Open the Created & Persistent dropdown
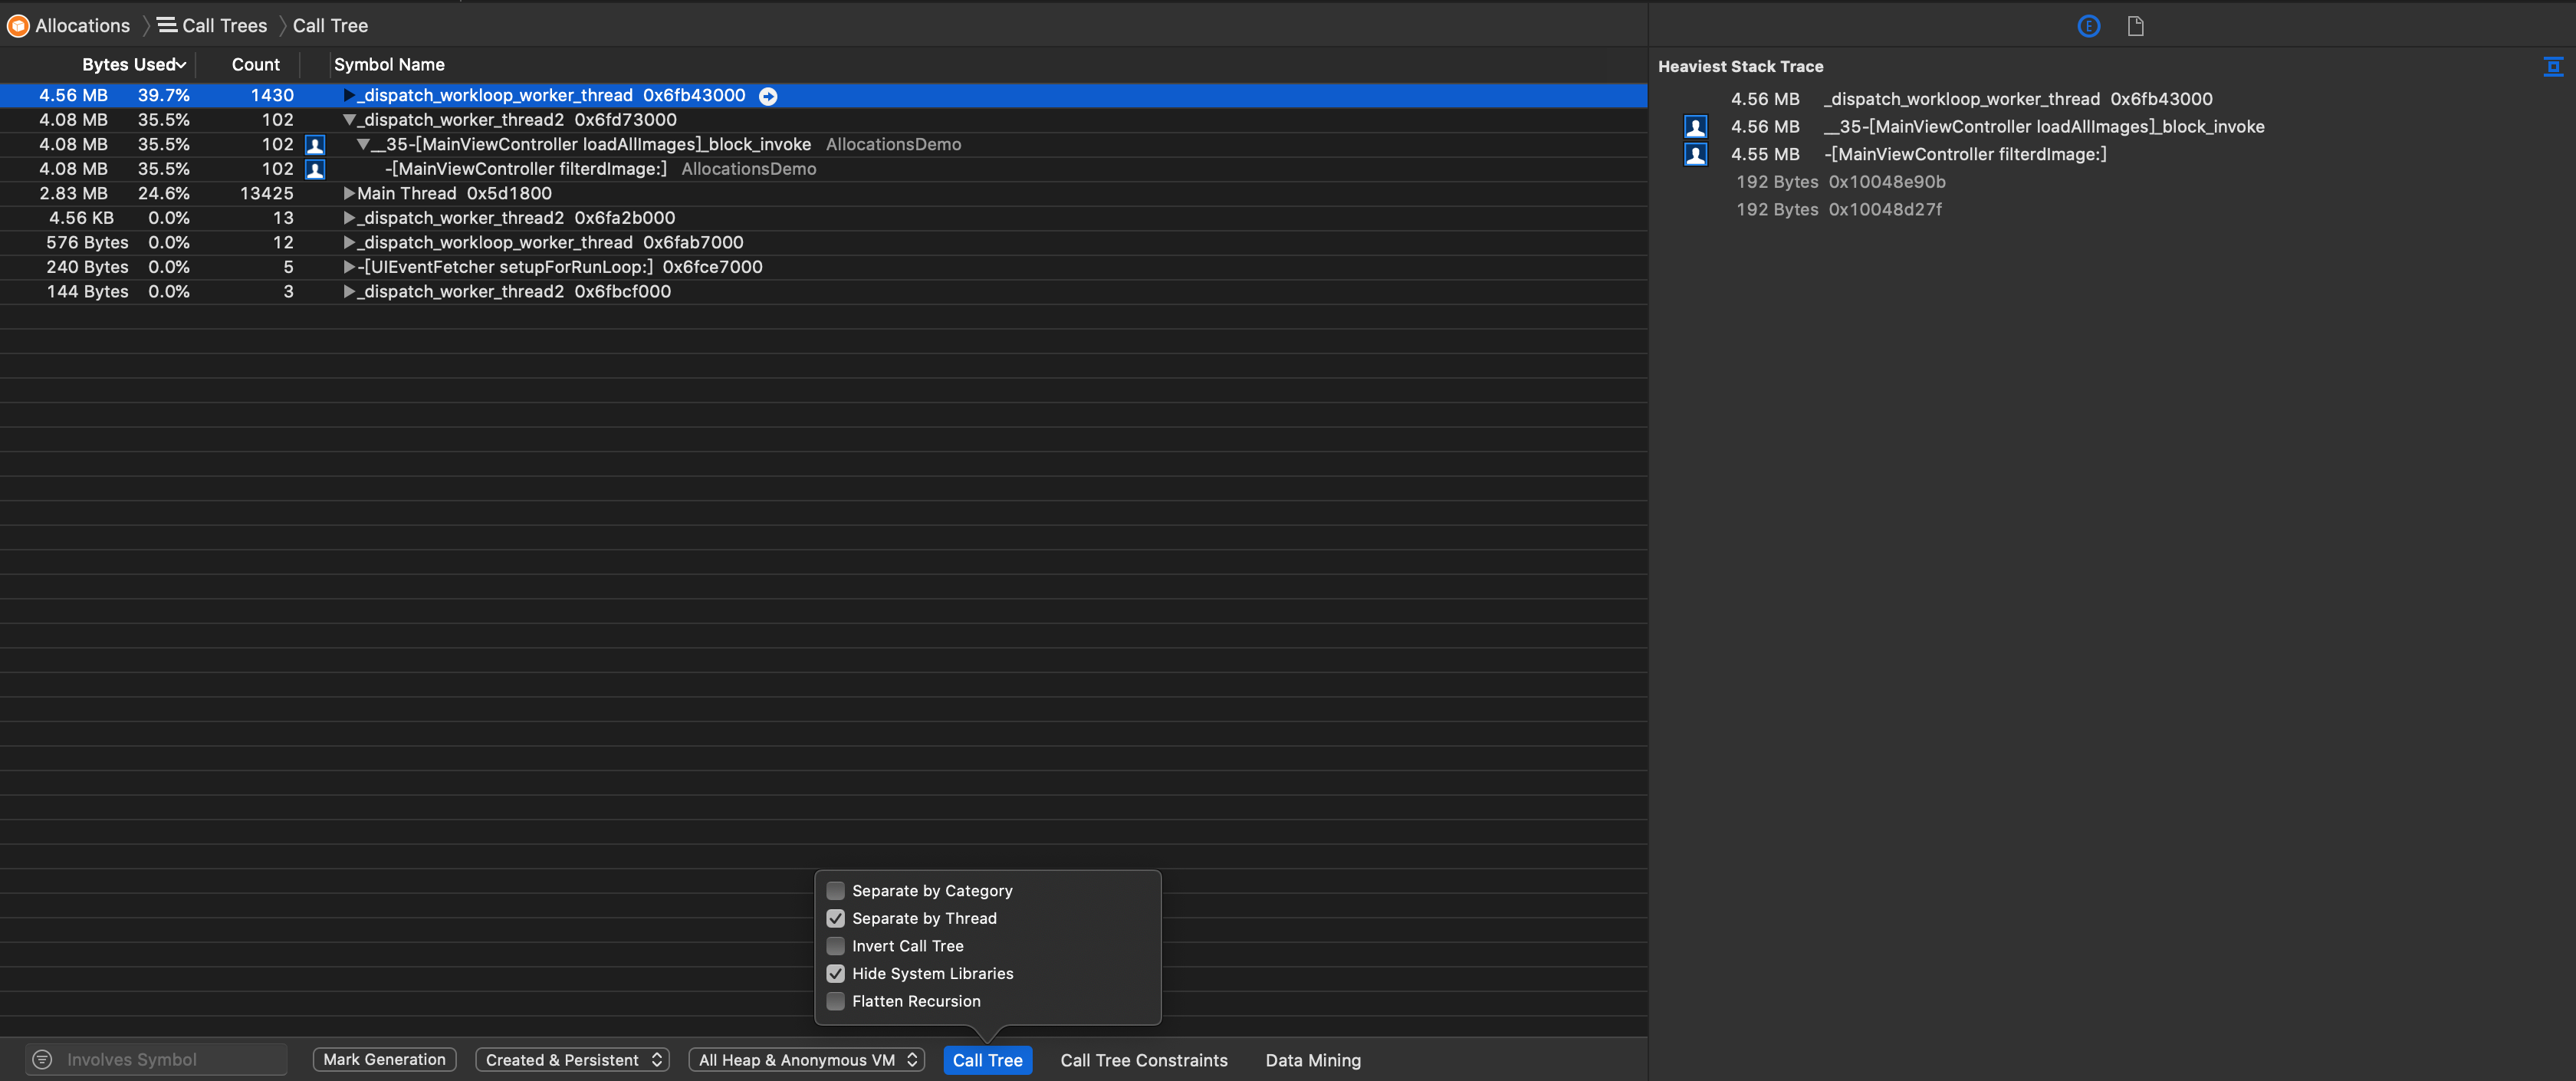This screenshot has width=2576, height=1081. click(572, 1059)
